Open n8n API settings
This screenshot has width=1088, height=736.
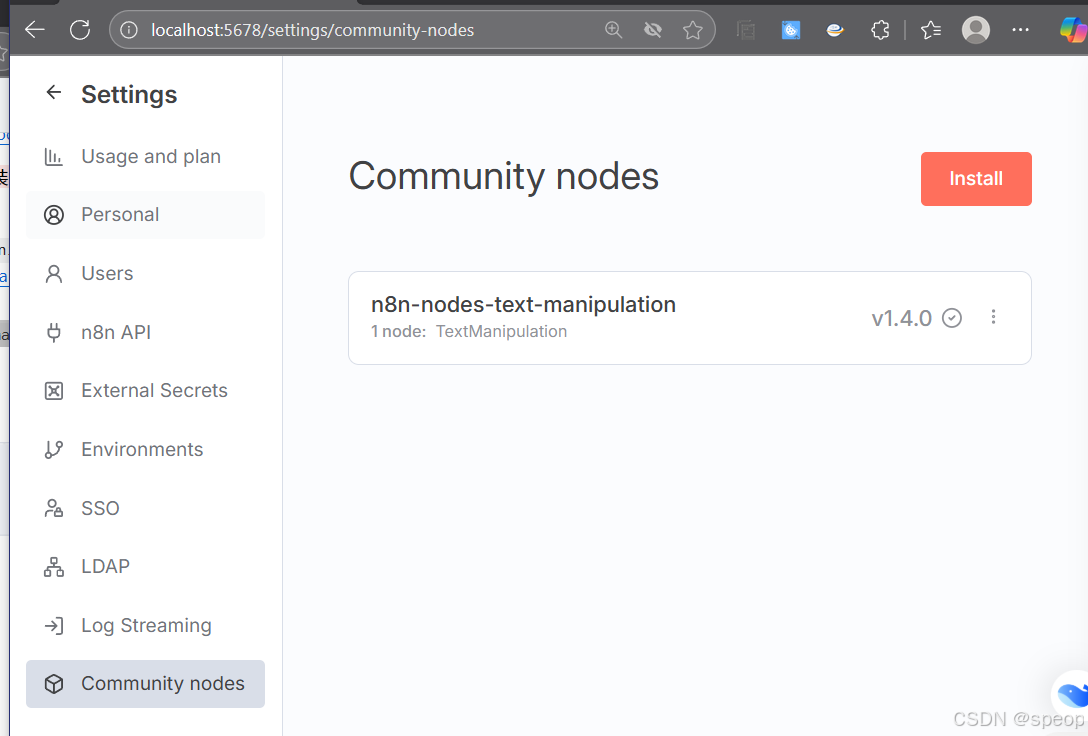(x=145, y=332)
